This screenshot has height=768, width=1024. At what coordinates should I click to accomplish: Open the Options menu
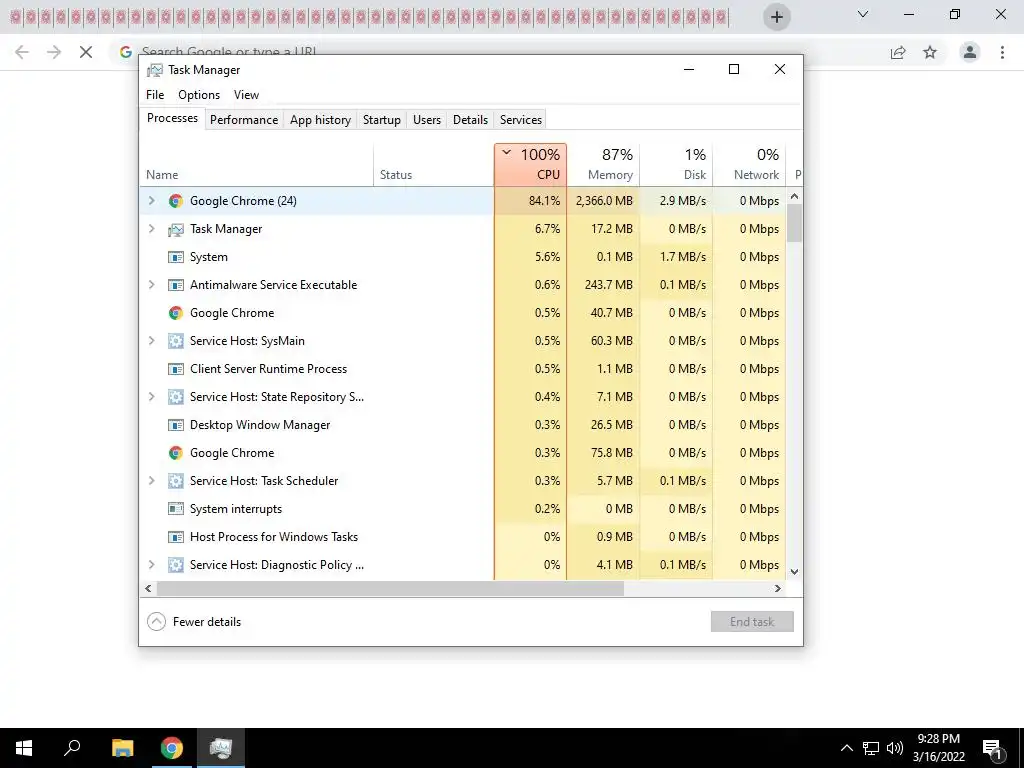199,95
